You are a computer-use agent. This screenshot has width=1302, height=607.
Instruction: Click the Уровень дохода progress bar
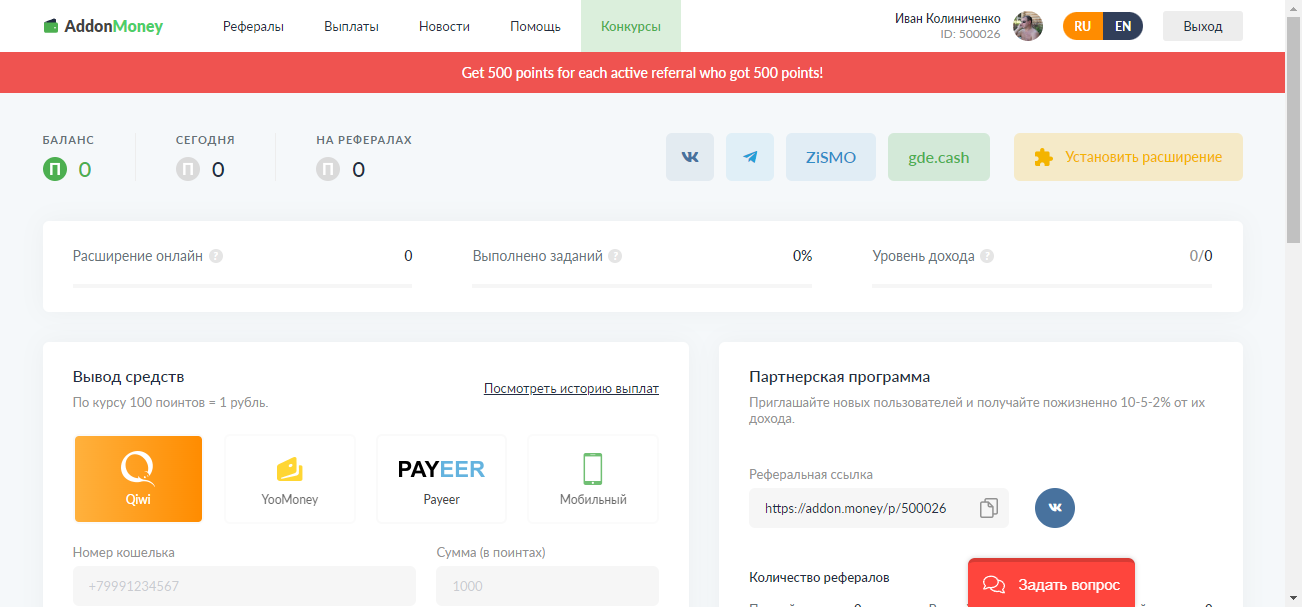click(x=1042, y=286)
